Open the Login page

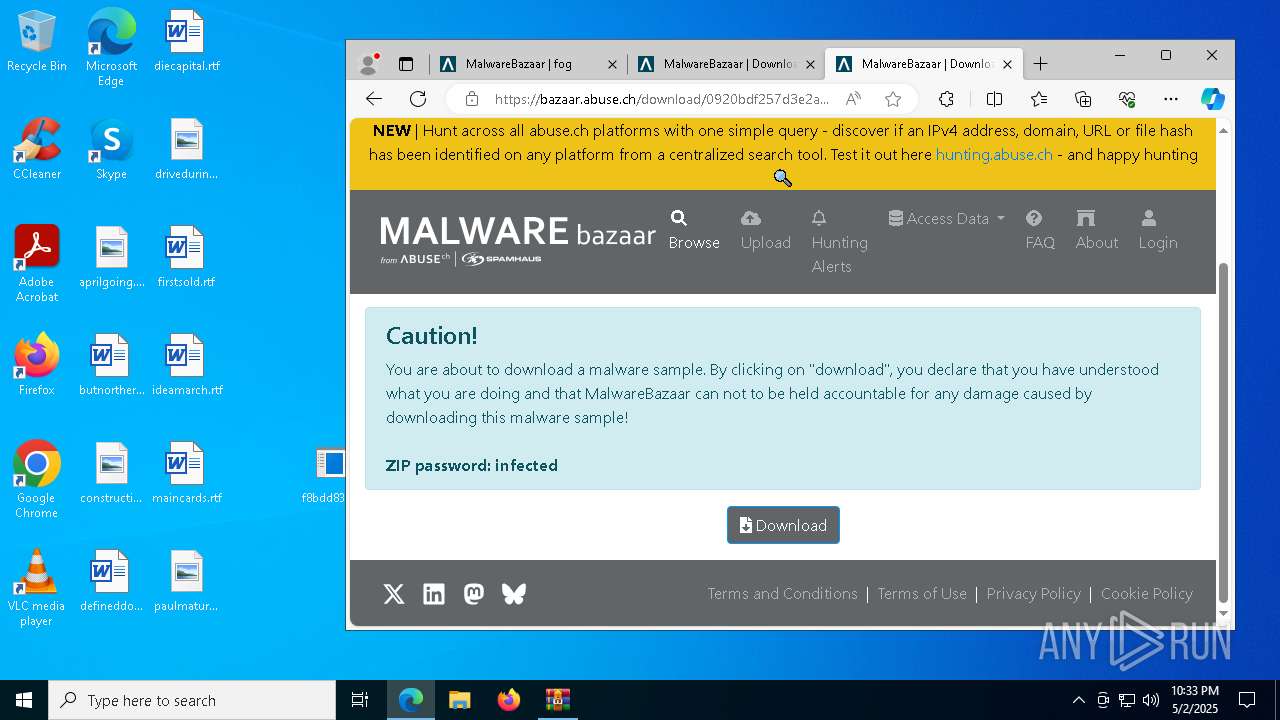1158,230
